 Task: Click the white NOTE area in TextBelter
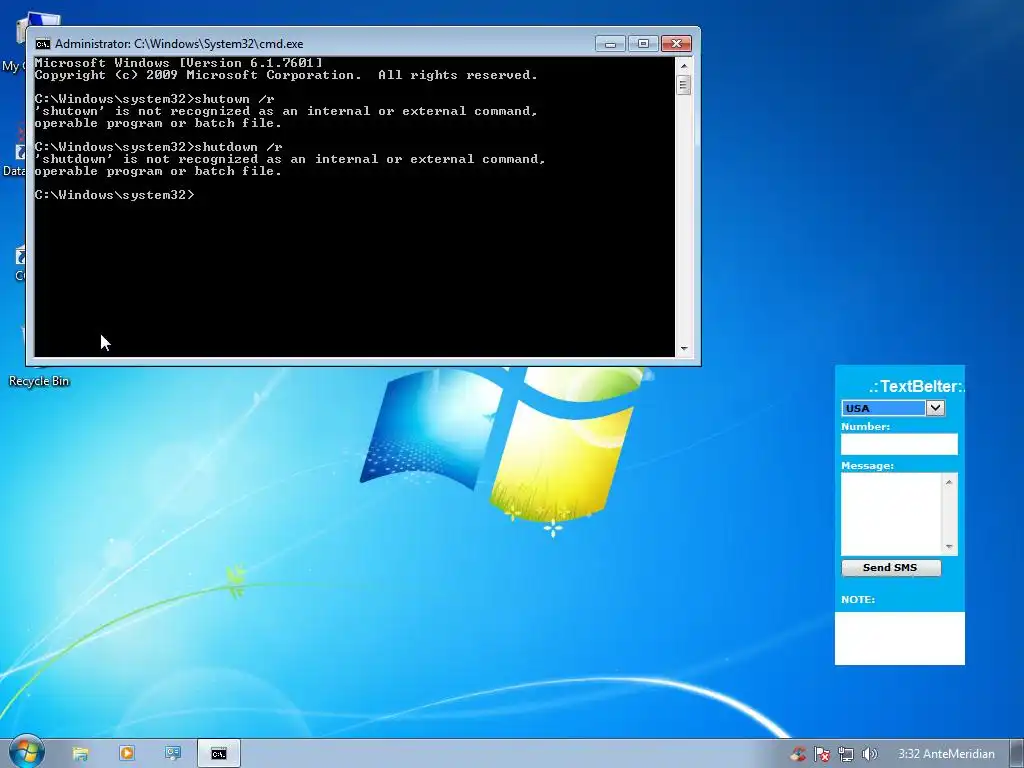(x=899, y=638)
